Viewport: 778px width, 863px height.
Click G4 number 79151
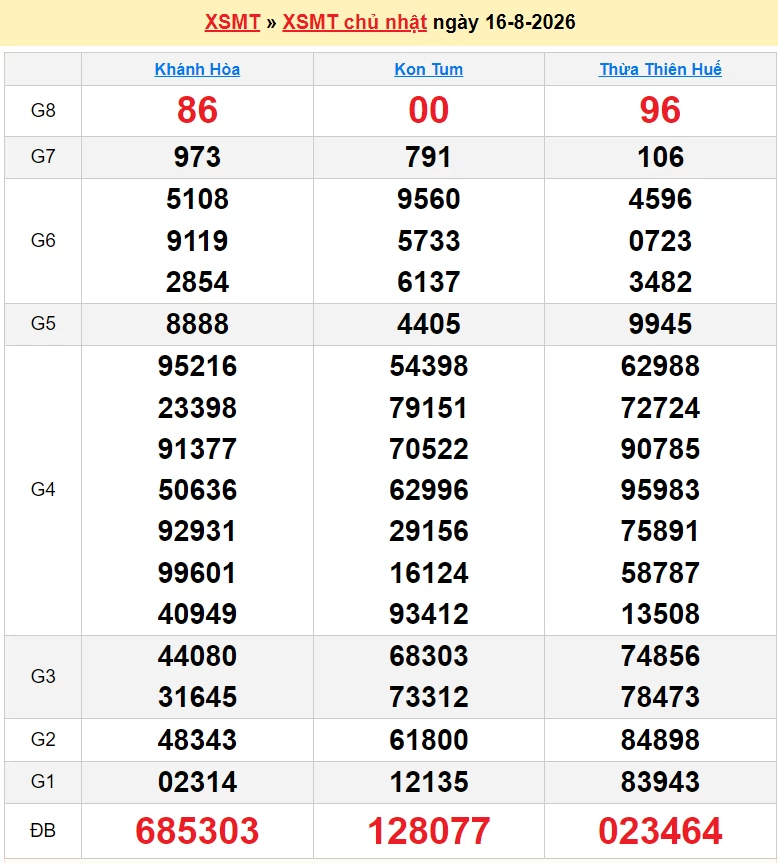click(428, 408)
